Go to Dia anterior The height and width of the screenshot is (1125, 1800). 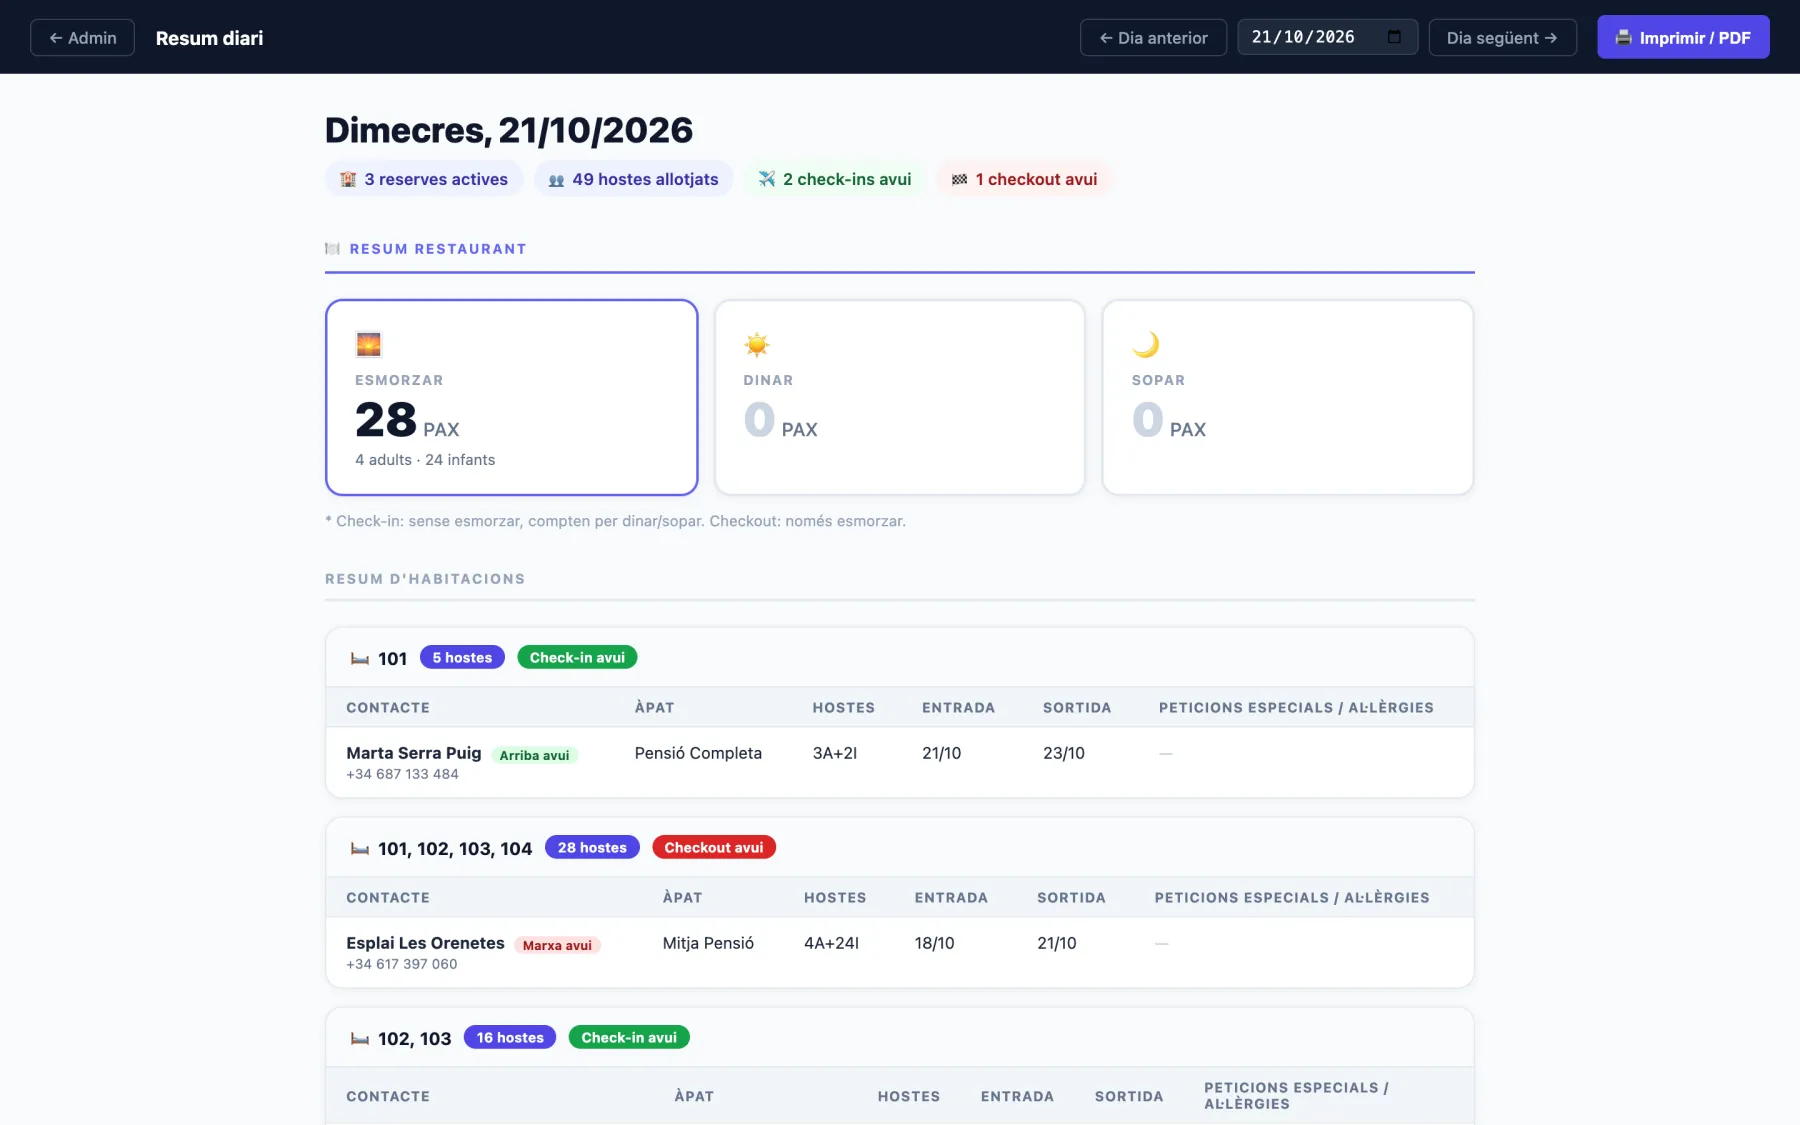click(x=1153, y=38)
